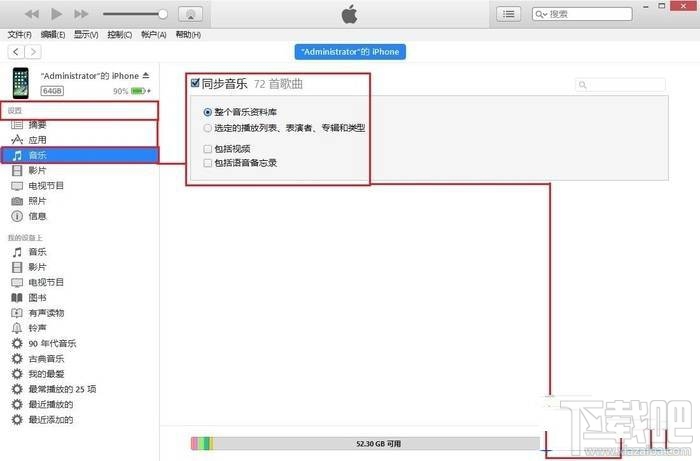Click film icon under 我的设备上
Screen dimensions: 700x461
[x=17, y=267]
